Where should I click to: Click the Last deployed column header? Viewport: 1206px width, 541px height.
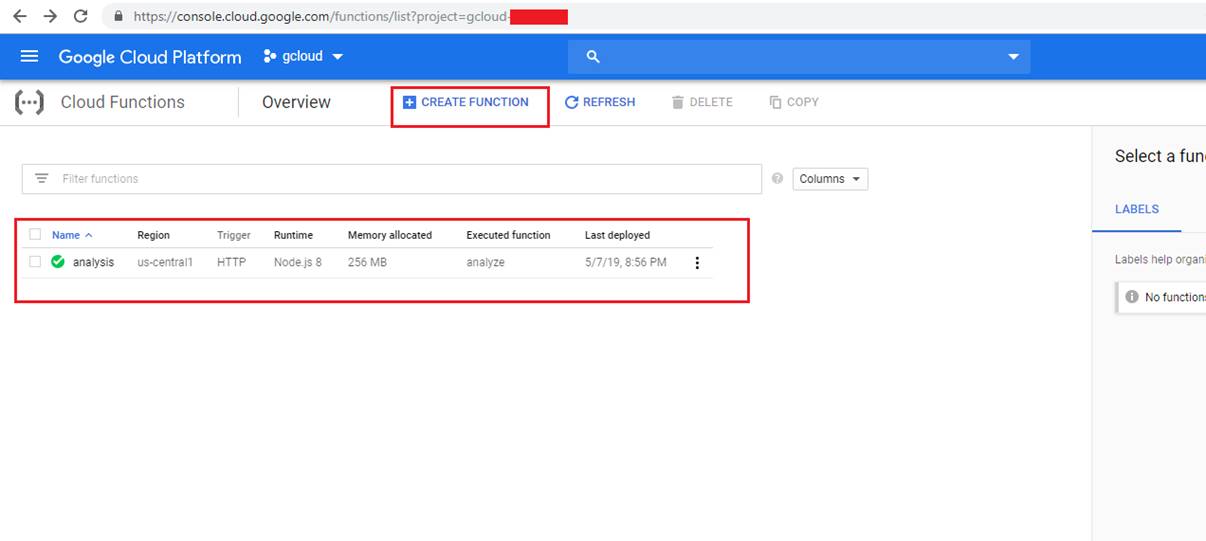click(x=617, y=235)
